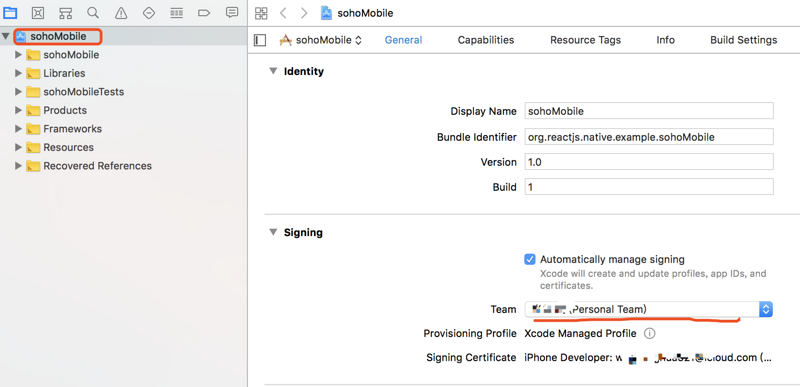Collapse the Signing section
The width and height of the screenshot is (800, 387).
click(273, 233)
